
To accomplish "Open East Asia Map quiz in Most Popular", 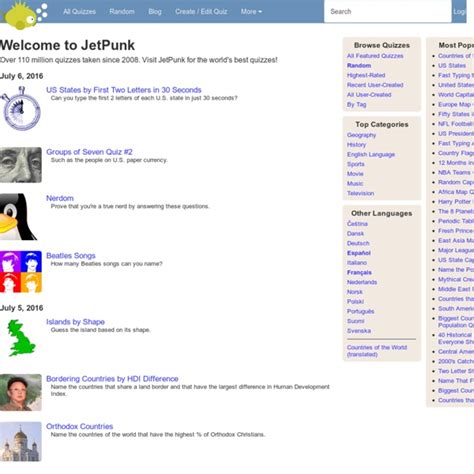I will (456, 240).
